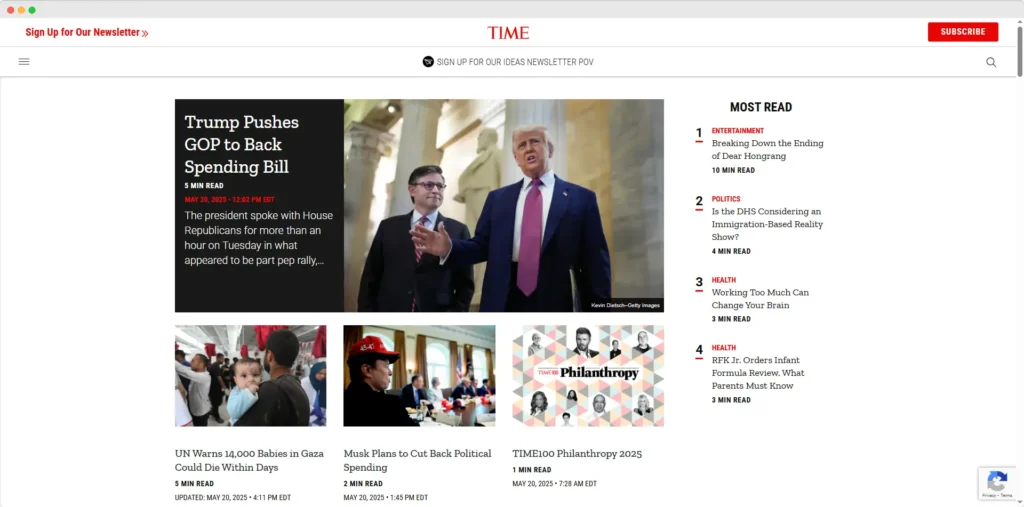Open RFK Jr. Infant Formula Review article
This screenshot has width=1024, height=507.
[758, 373]
